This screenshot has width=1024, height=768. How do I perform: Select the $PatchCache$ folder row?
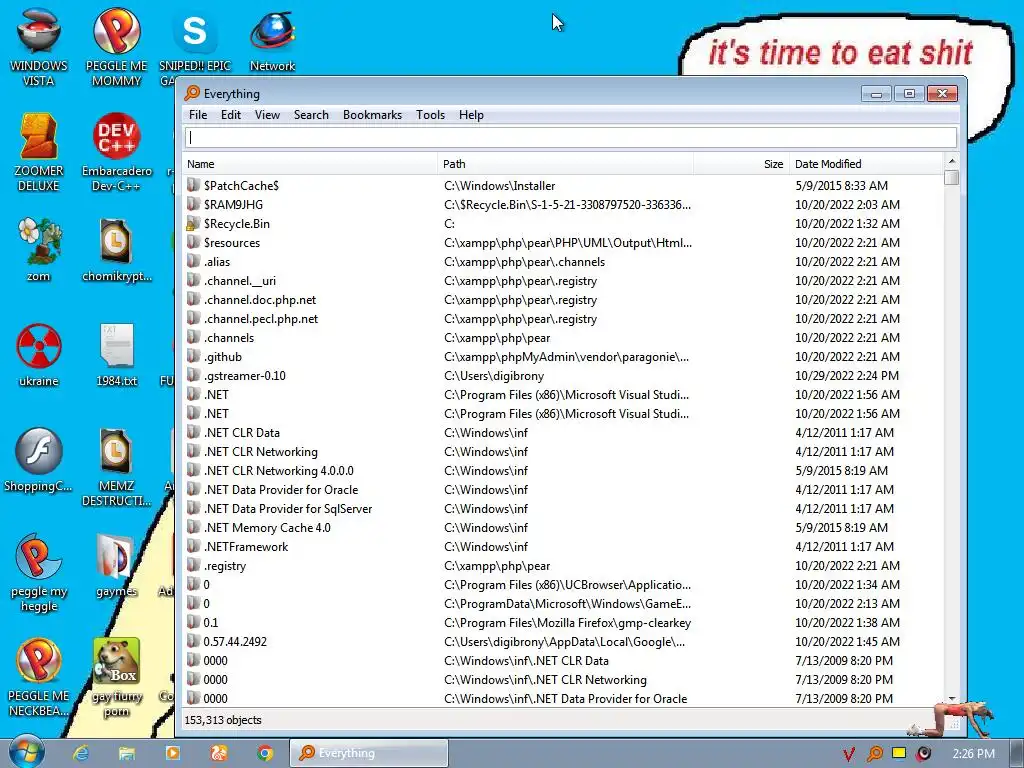(x=563, y=185)
